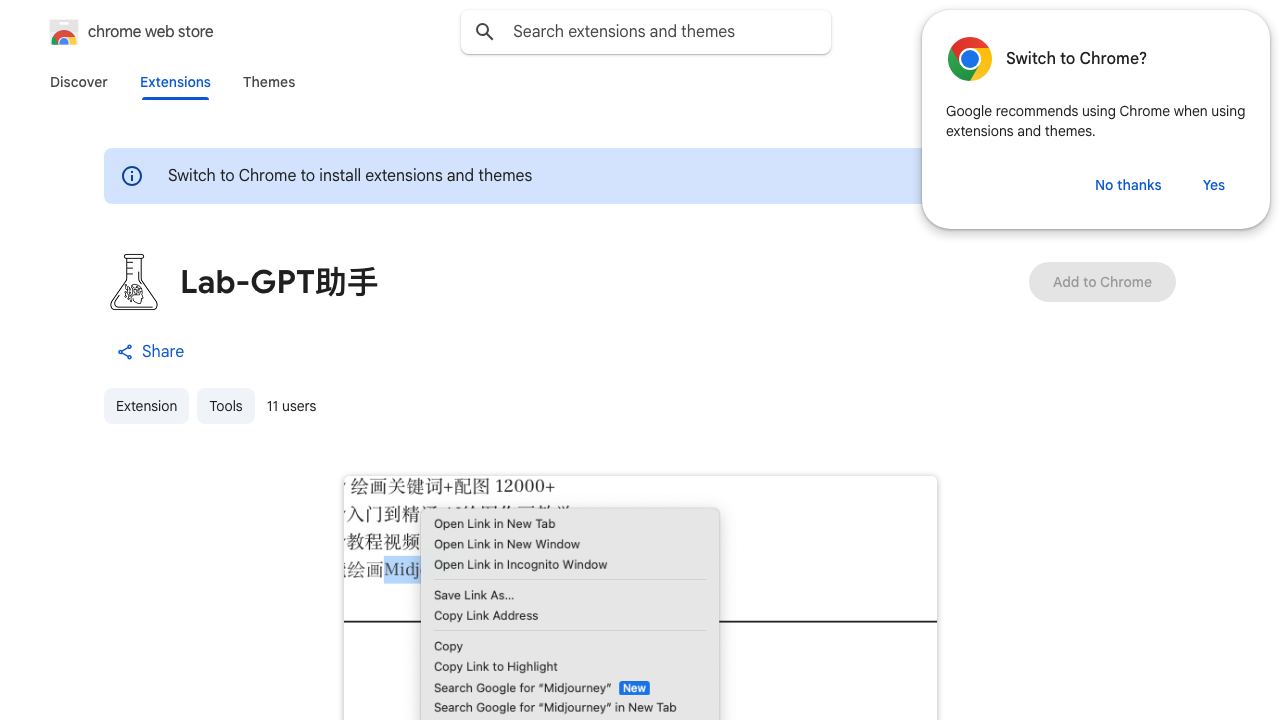Open the Tools category chip

pos(226,406)
